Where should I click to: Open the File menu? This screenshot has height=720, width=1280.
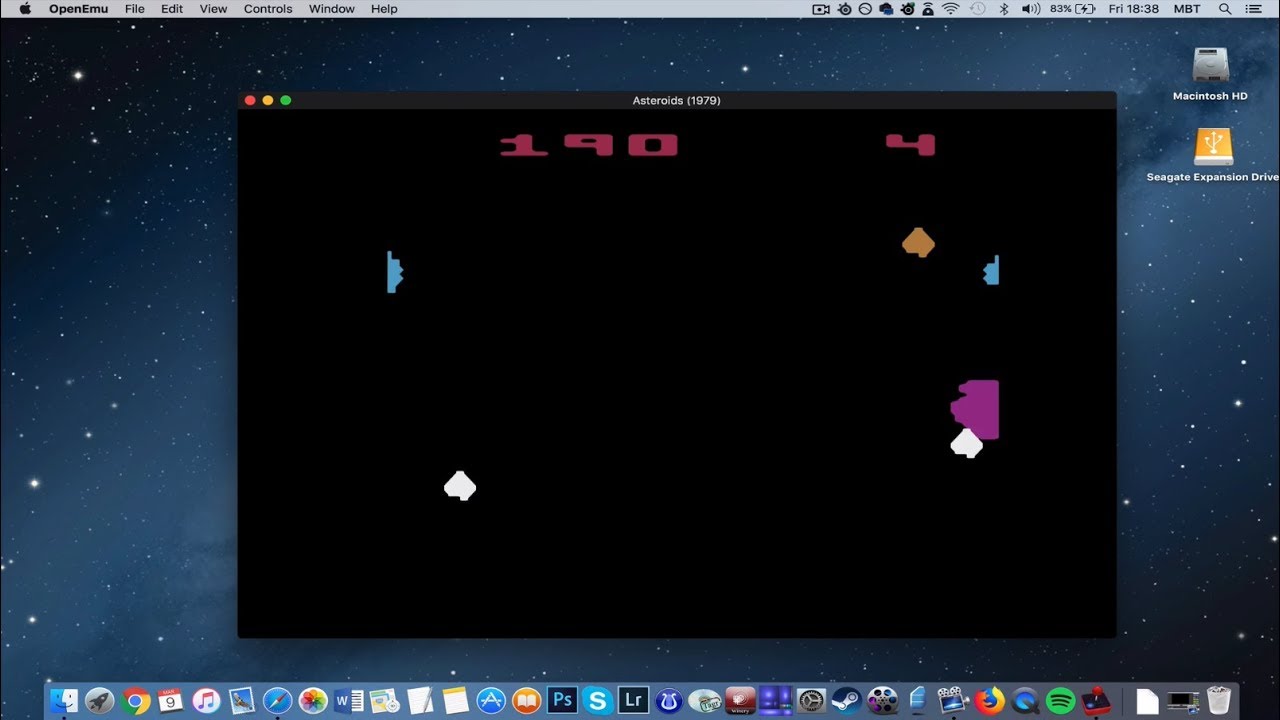pos(135,9)
